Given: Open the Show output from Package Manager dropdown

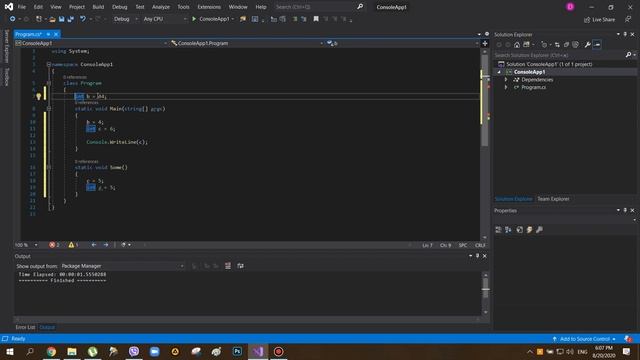Looking at the screenshot, I should point(123,266).
